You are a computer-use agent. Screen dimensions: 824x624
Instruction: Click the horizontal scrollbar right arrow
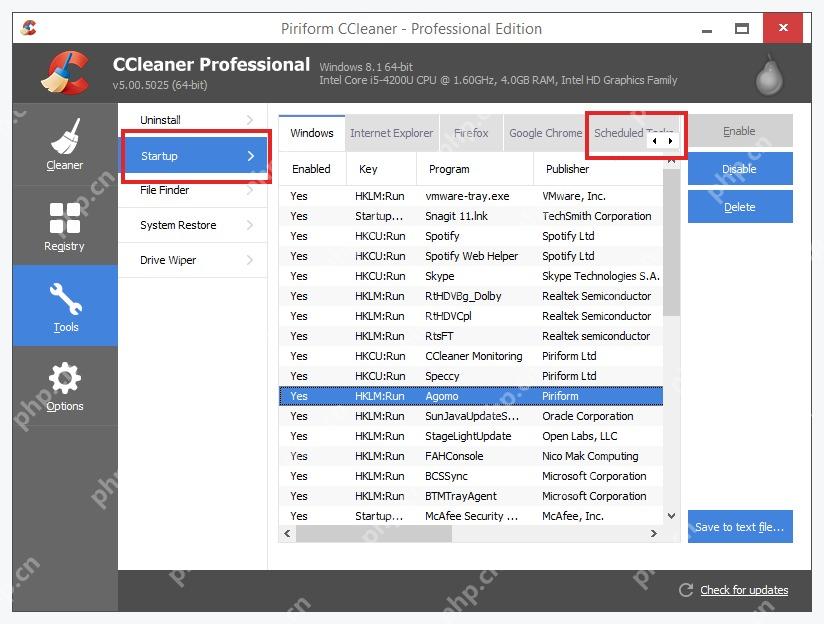654,533
